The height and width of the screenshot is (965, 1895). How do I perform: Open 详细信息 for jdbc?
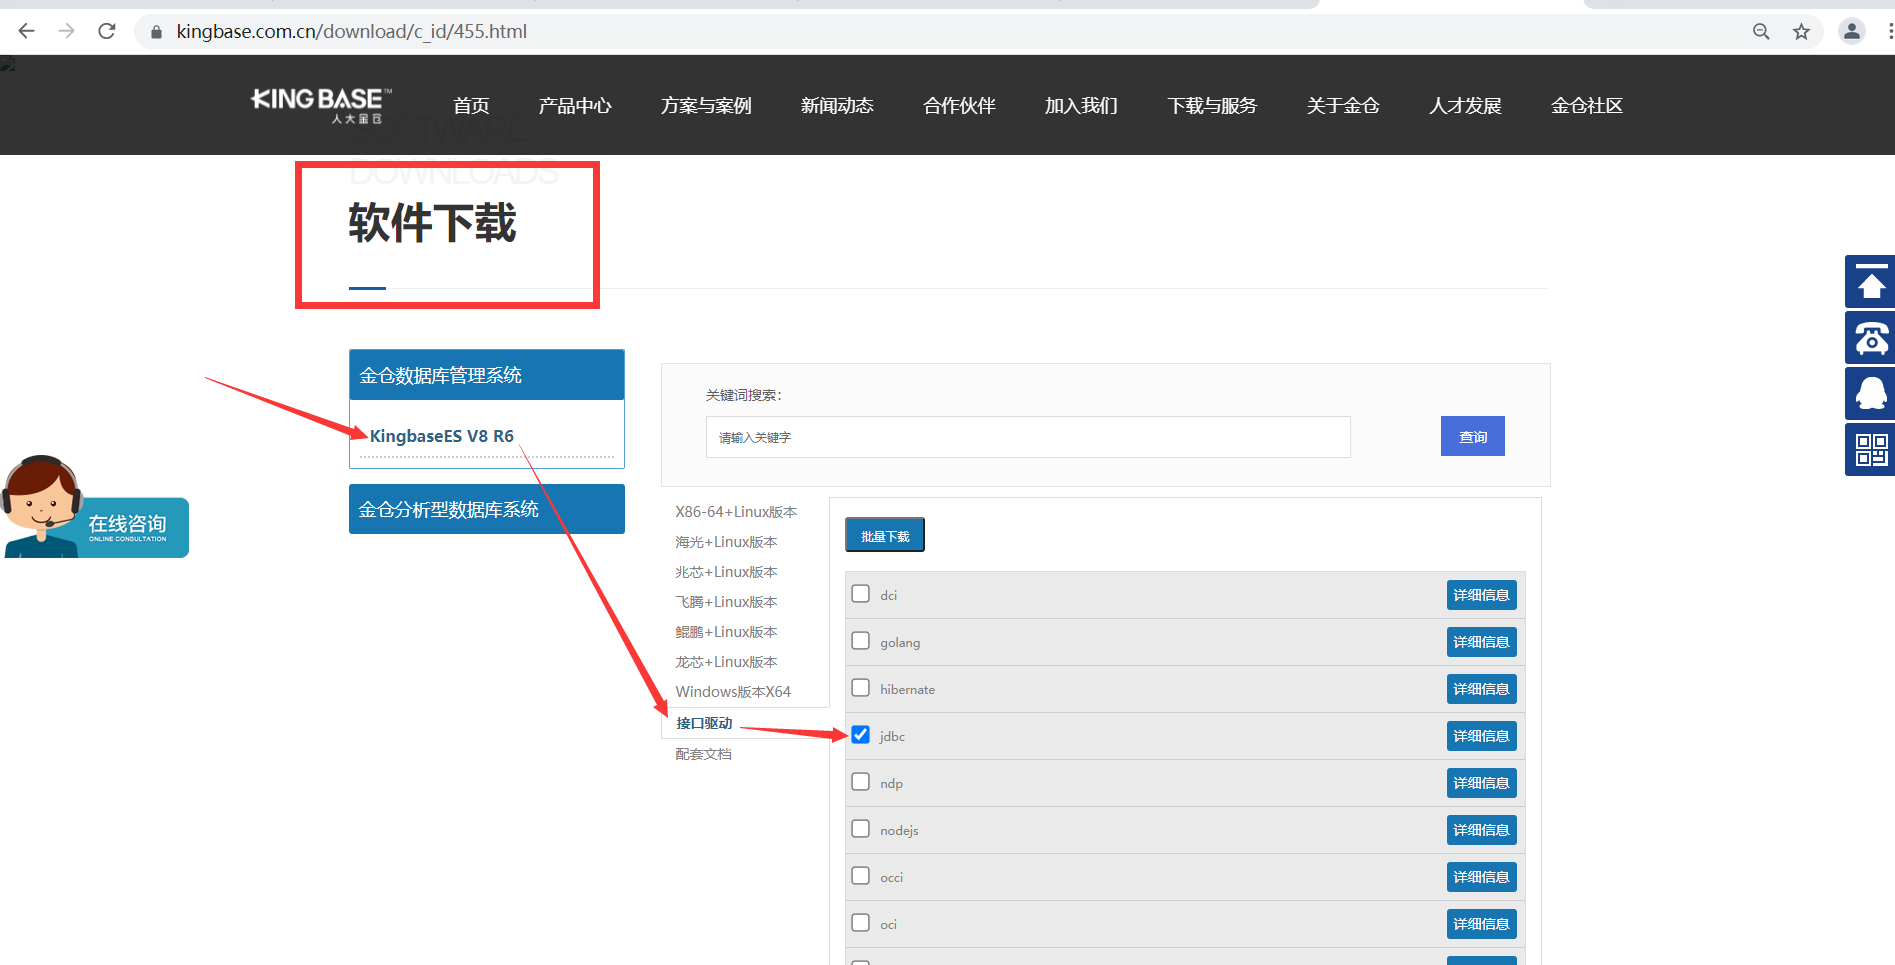(1481, 735)
